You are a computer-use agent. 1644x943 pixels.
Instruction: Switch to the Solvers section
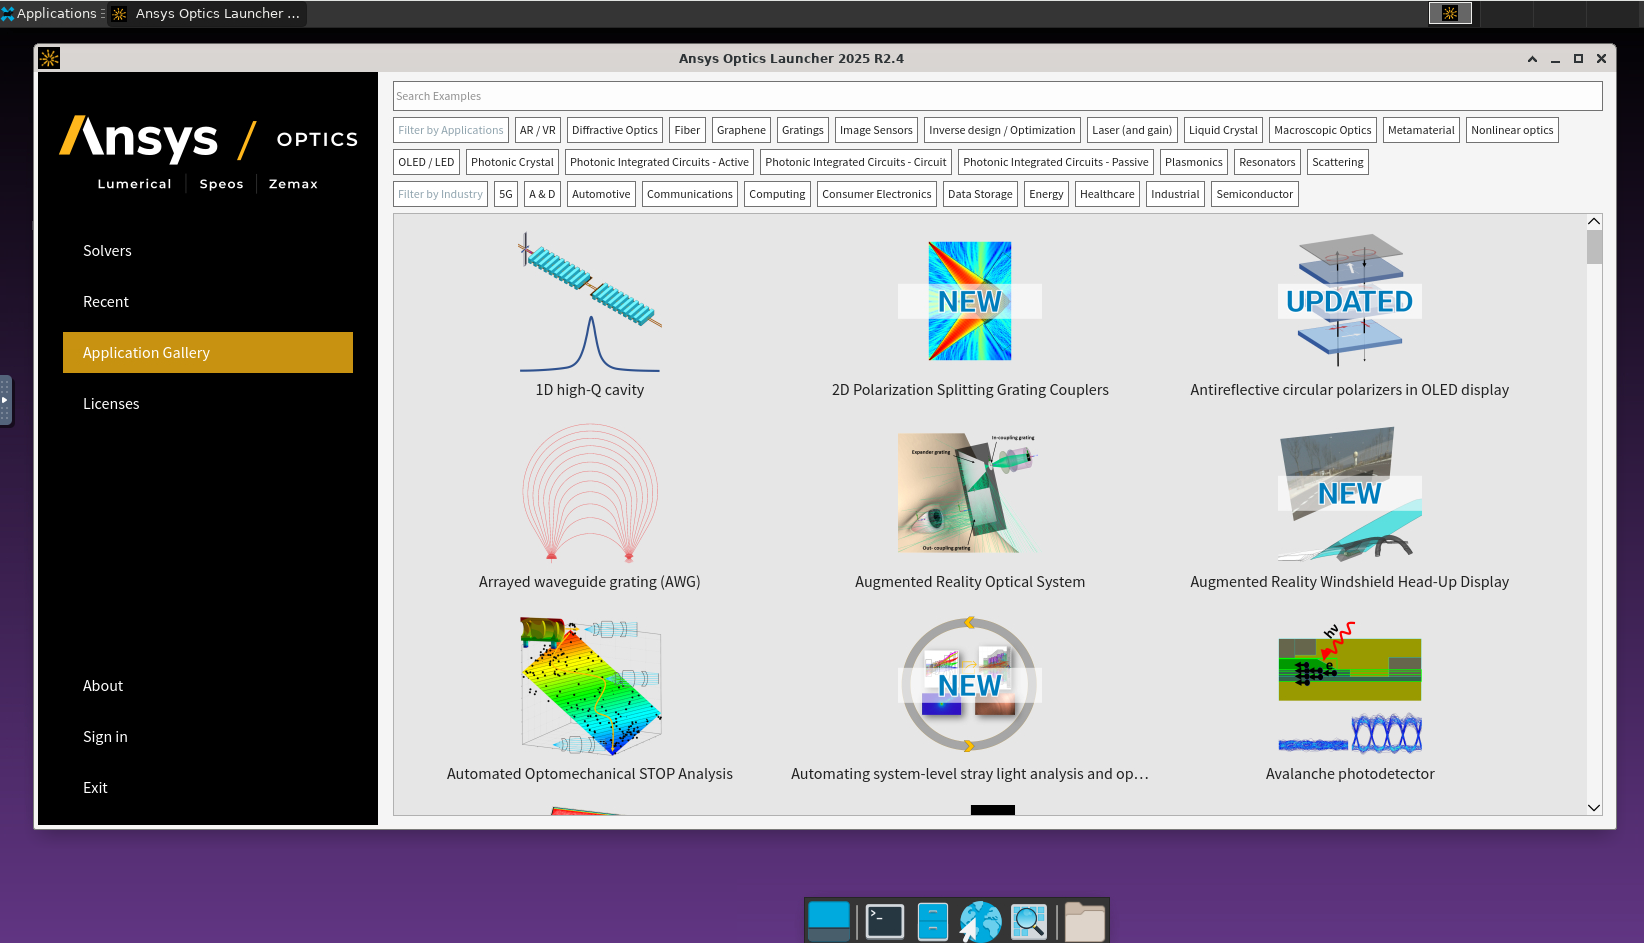(x=107, y=251)
